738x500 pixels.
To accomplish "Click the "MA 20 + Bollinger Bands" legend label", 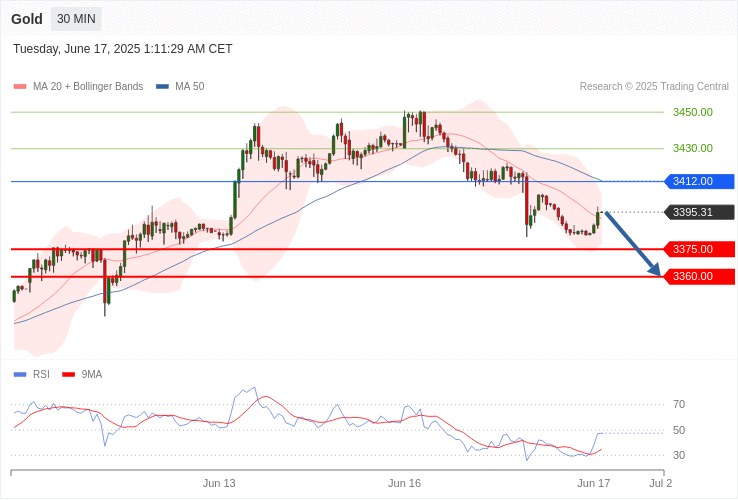I will pyautogui.click(x=88, y=87).
